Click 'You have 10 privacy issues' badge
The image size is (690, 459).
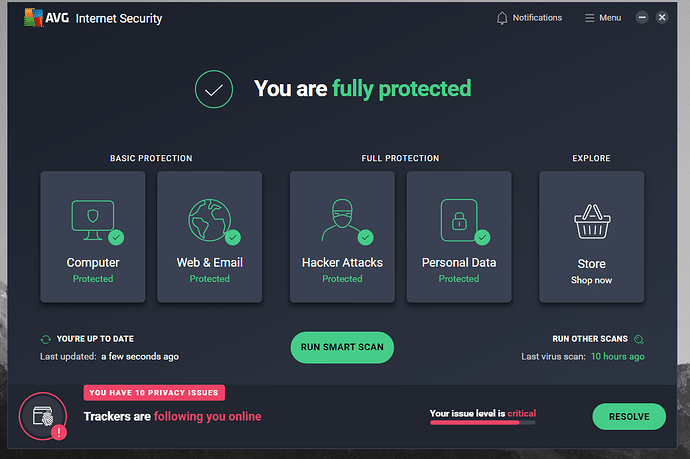[154, 393]
